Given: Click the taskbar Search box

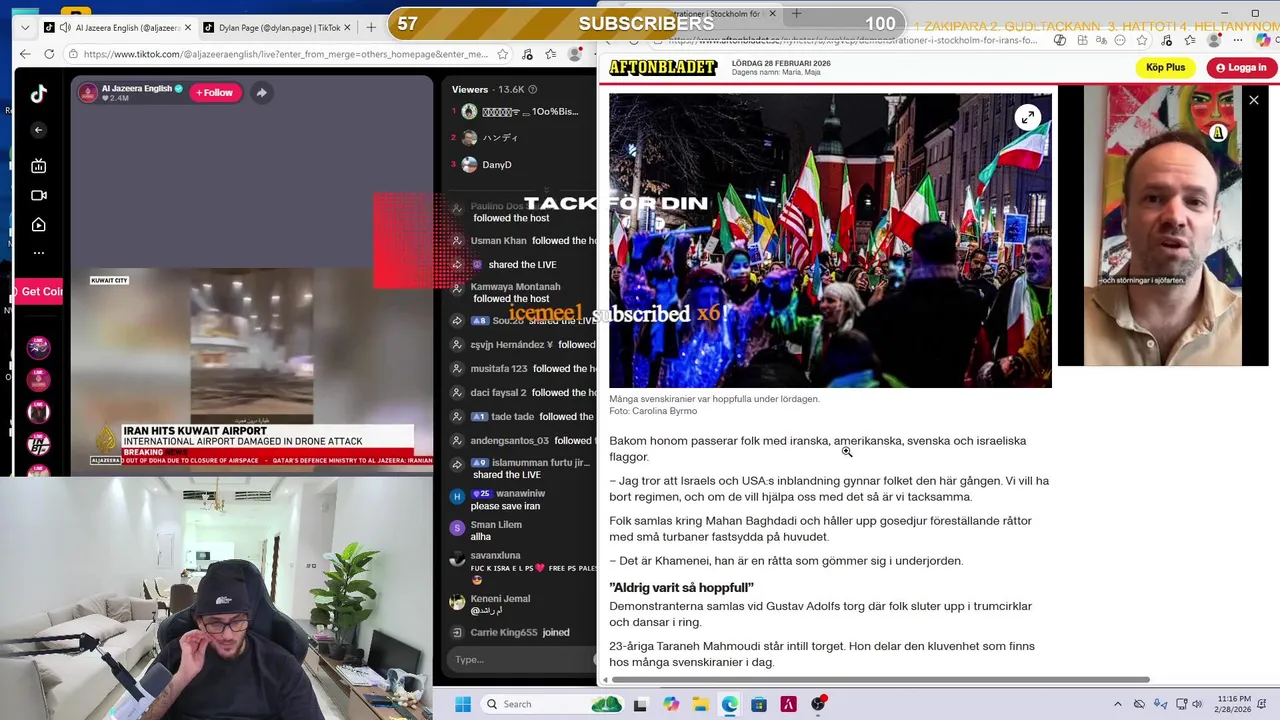Looking at the screenshot, I should [x=552, y=704].
